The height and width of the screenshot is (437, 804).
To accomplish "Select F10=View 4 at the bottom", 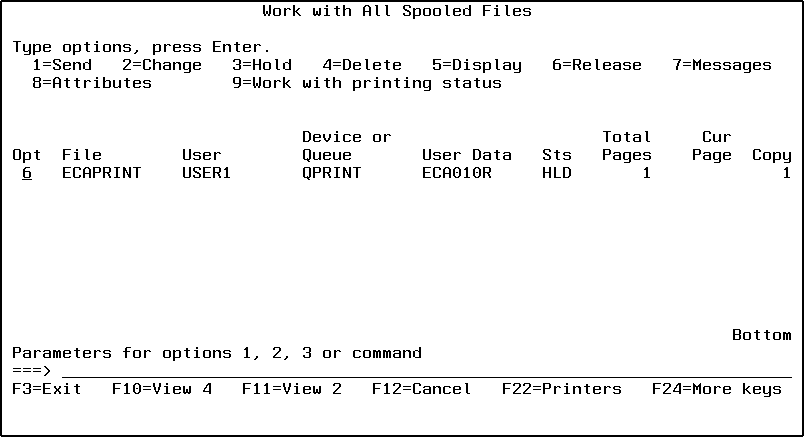I will click(x=161, y=389).
